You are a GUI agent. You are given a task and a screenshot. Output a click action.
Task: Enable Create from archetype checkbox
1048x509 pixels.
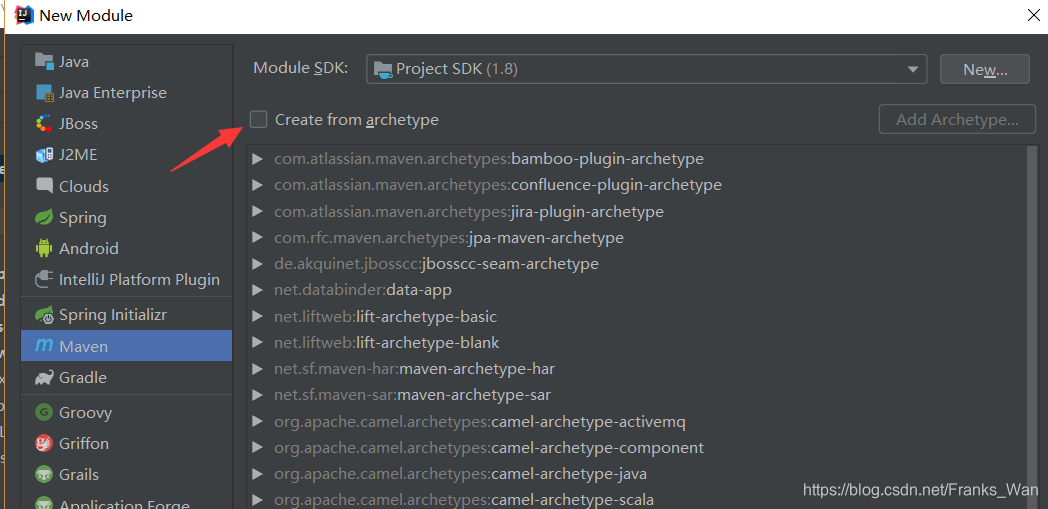258,120
